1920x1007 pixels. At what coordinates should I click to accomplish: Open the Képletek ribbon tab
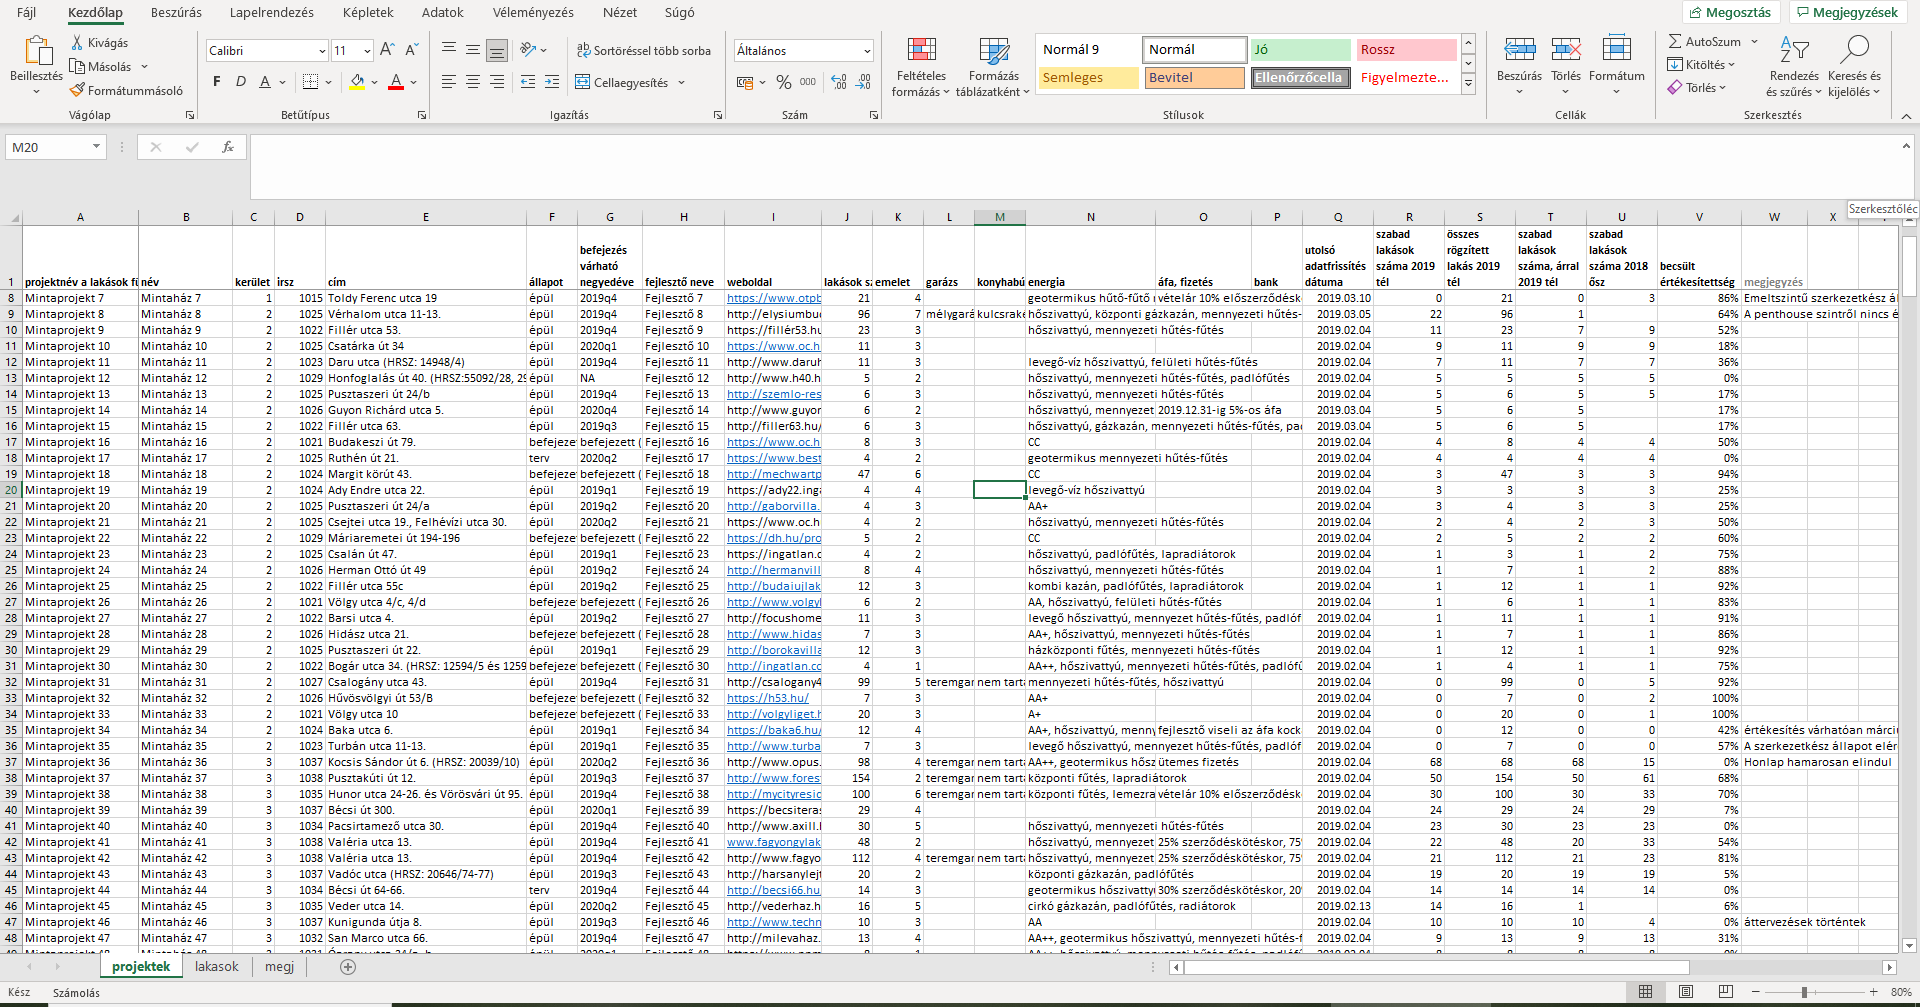pyautogui.click(x=367, y=13)
